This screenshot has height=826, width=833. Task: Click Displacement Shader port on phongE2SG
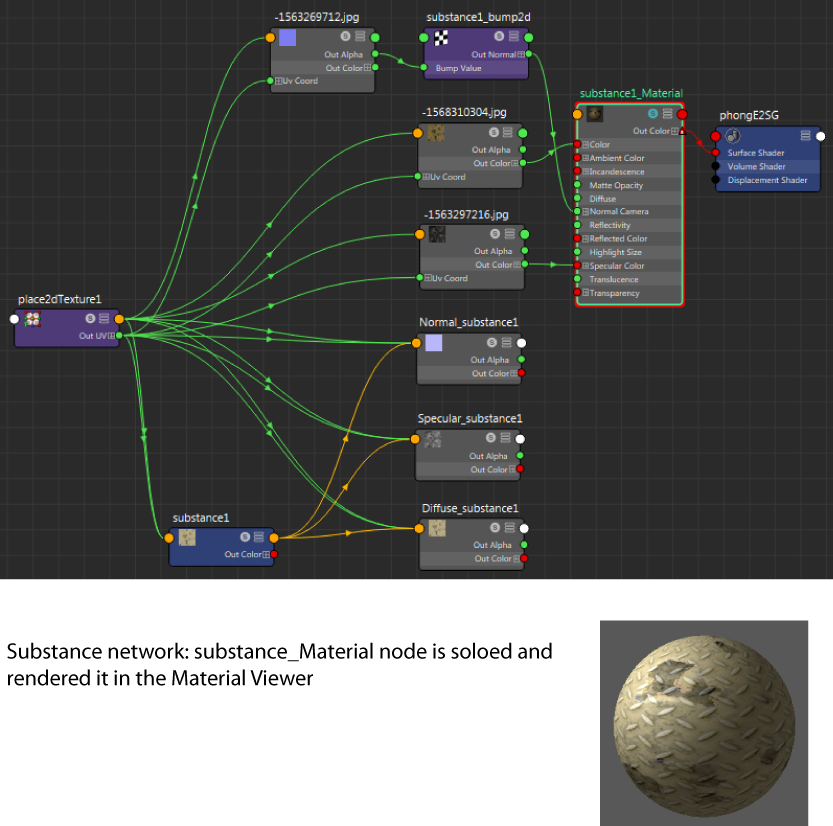point(716,180)
